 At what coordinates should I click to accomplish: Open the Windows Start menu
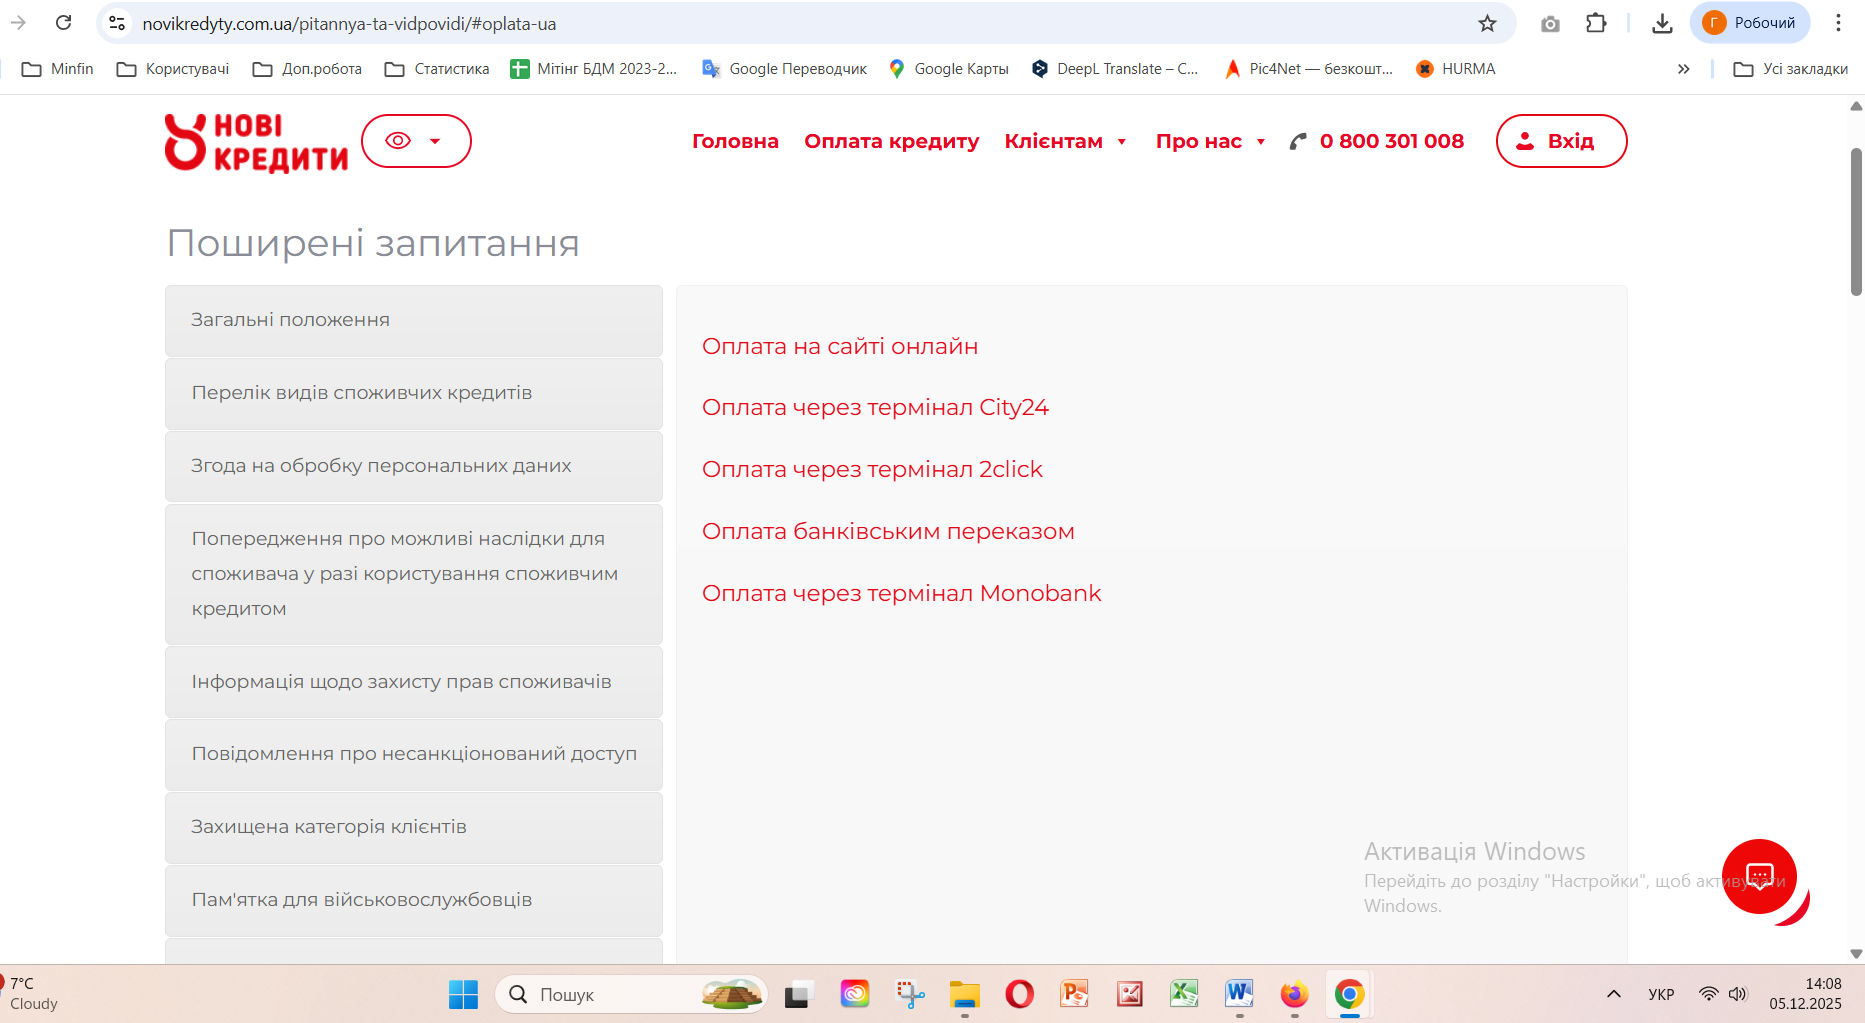463,994
